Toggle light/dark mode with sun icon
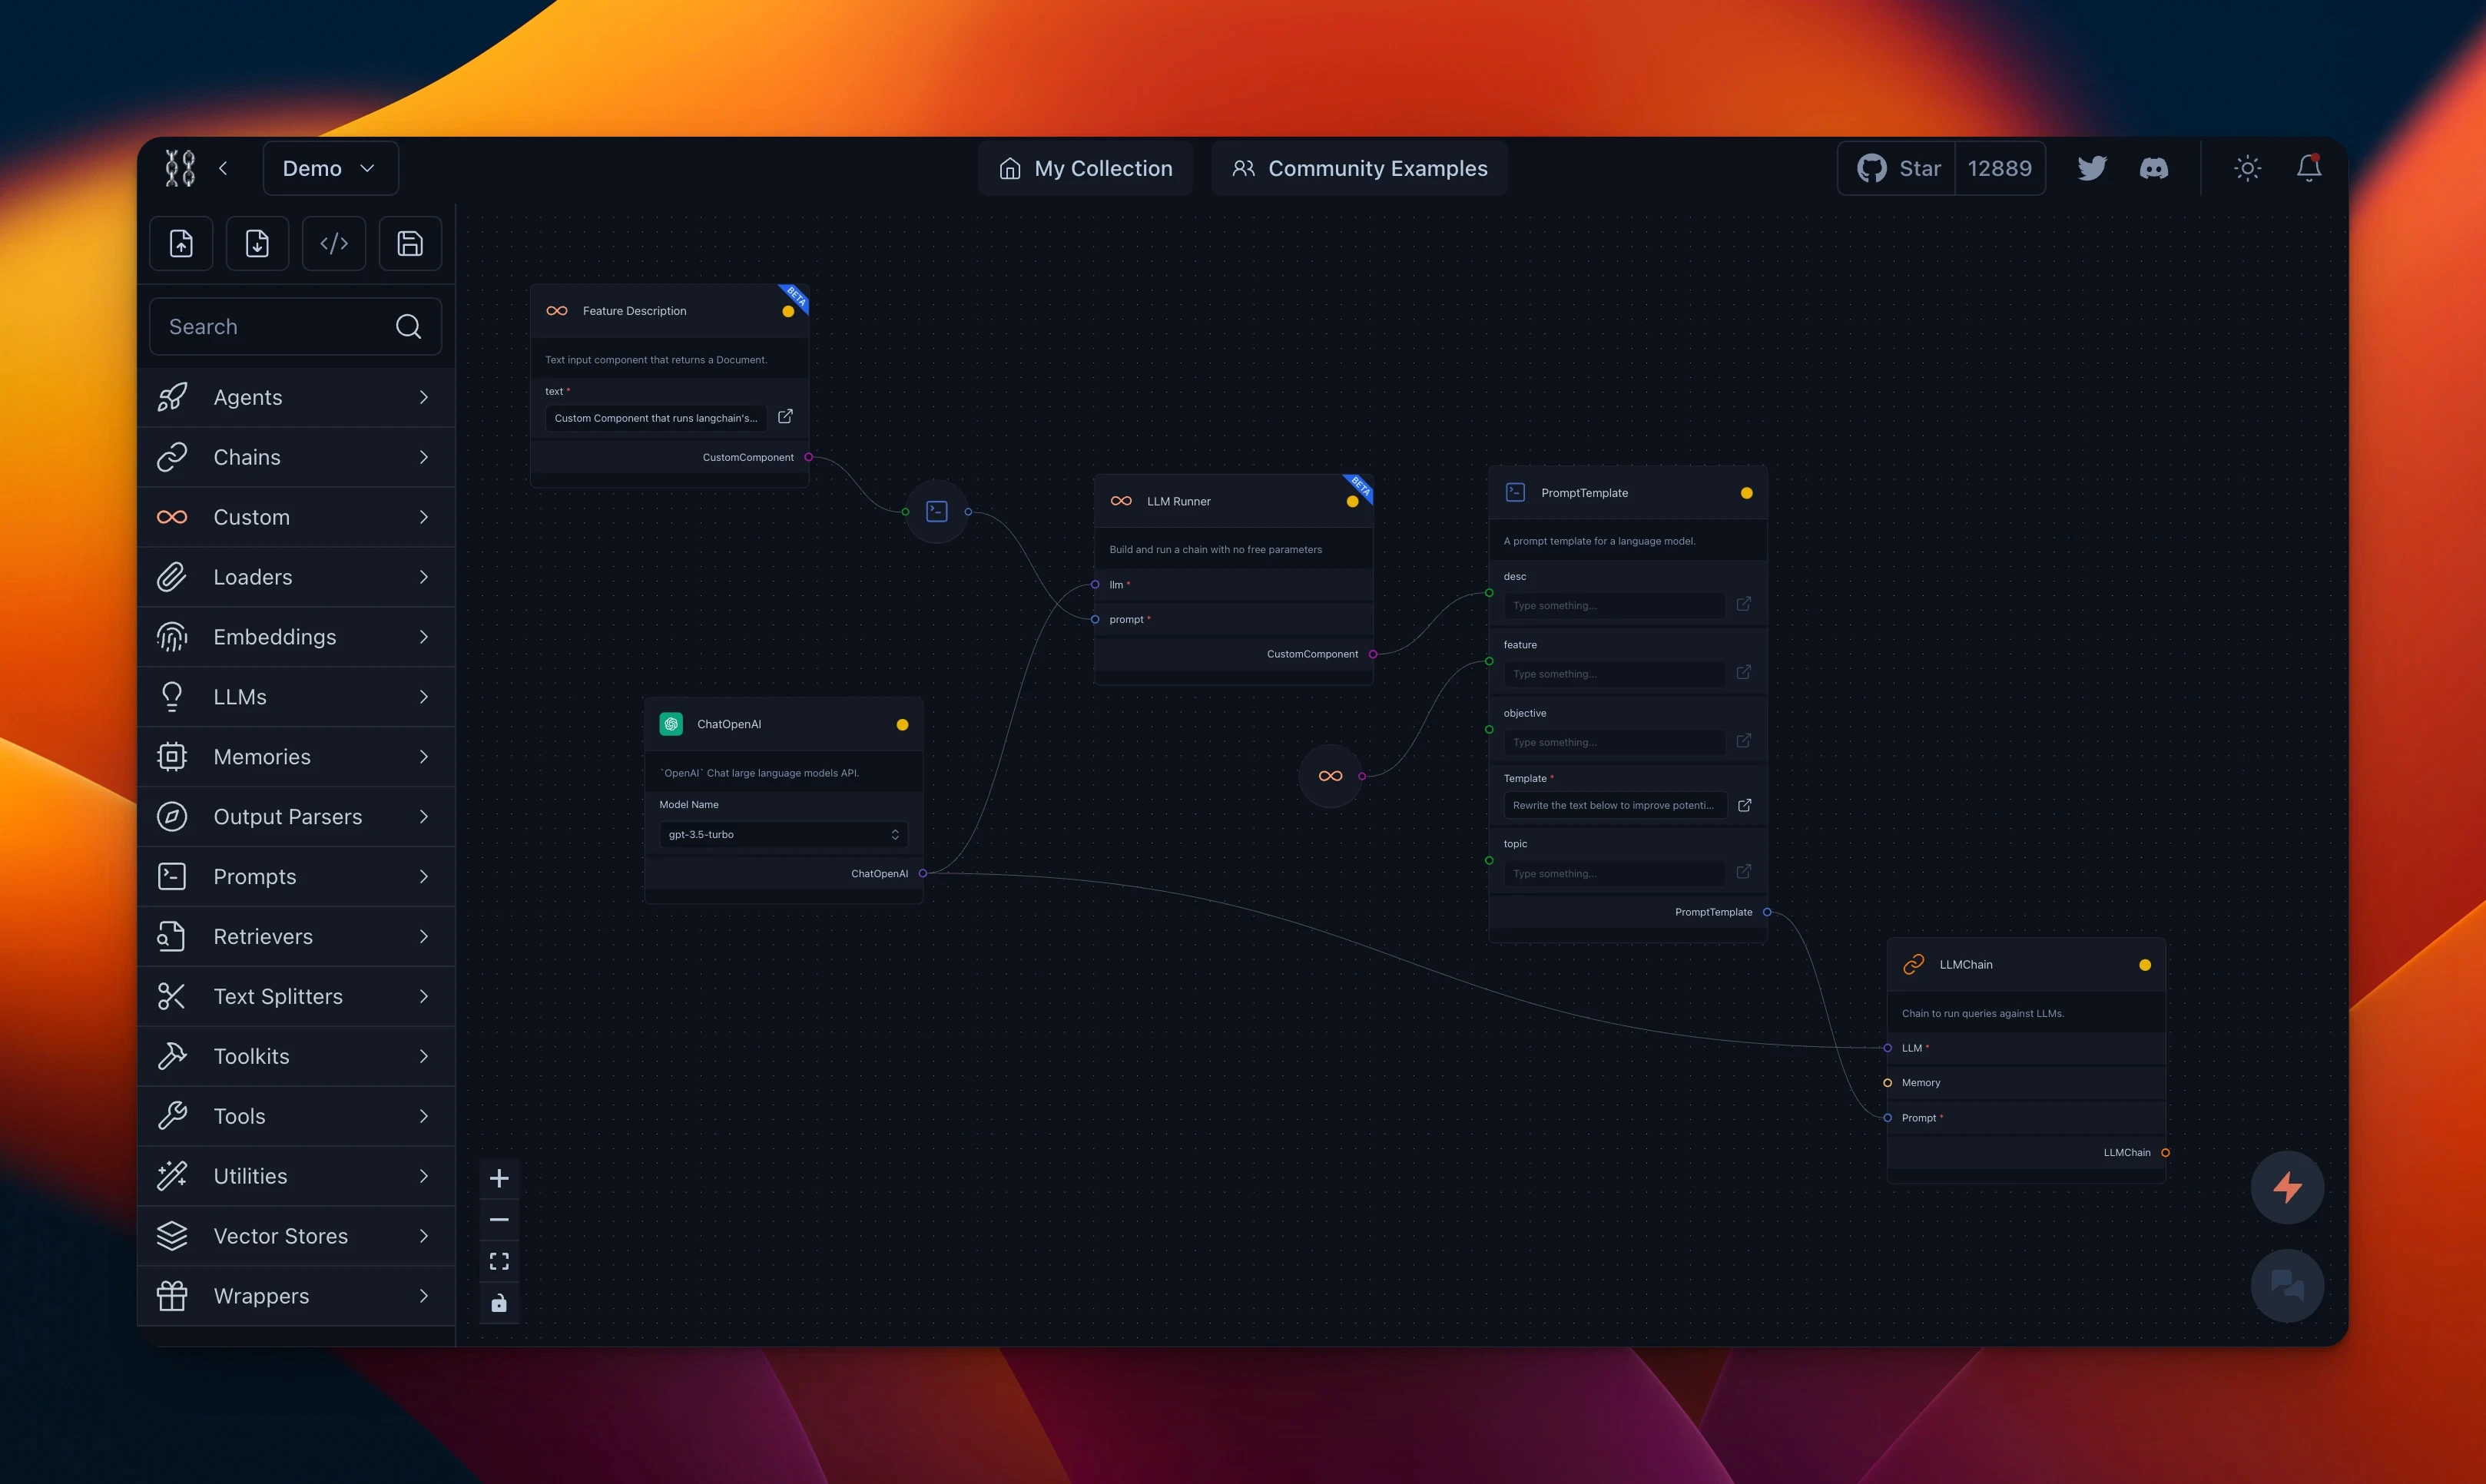Screen dimensions: 2486x1484 pyautogui.click(x=2246, y=167)
